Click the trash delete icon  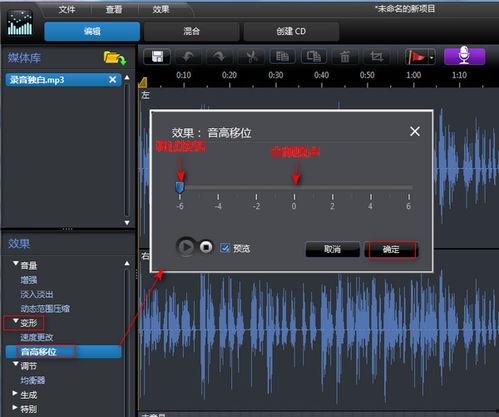345,57
